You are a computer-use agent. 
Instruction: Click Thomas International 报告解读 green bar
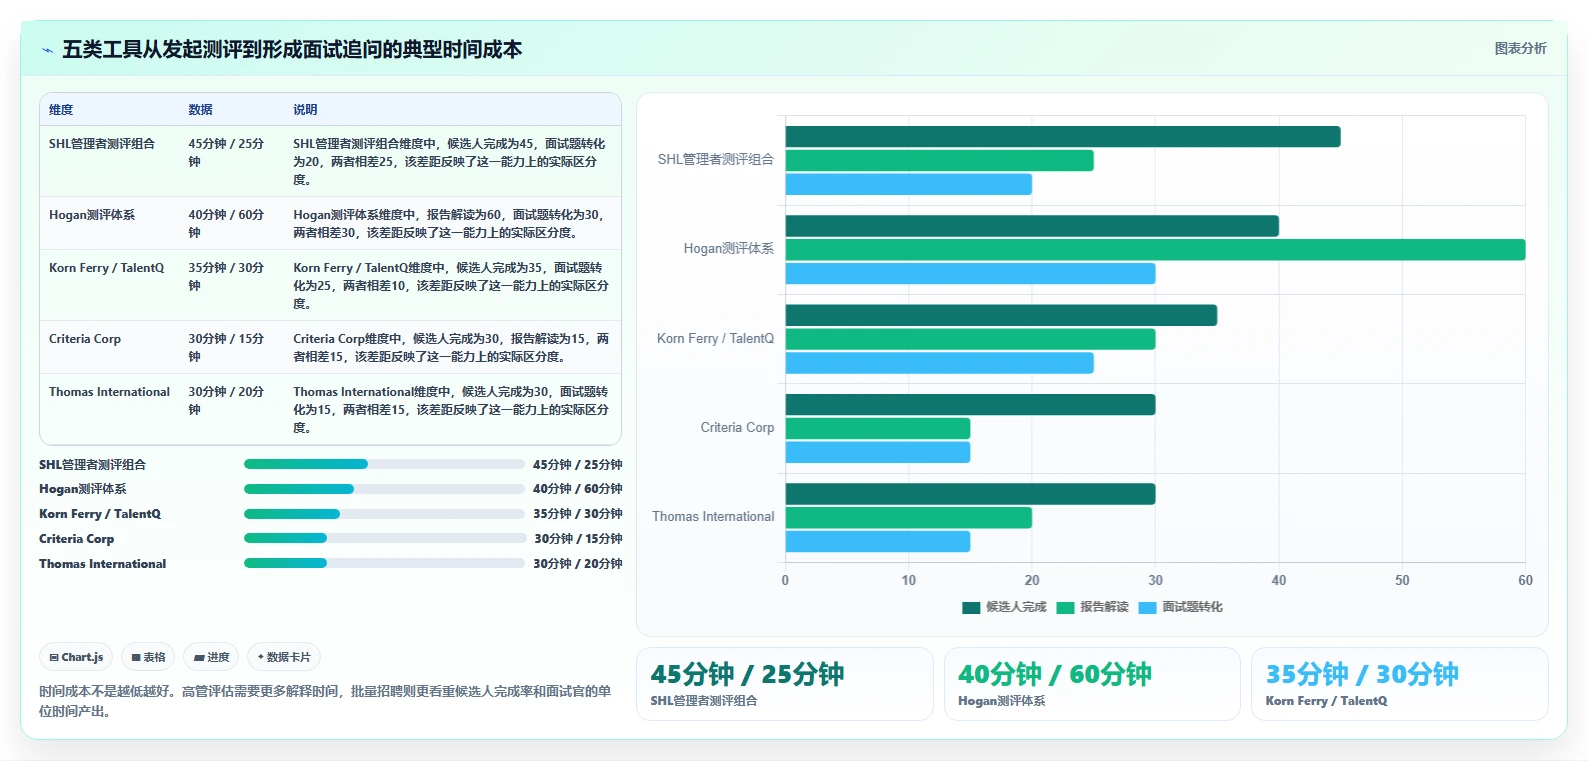tap(909, 518)
